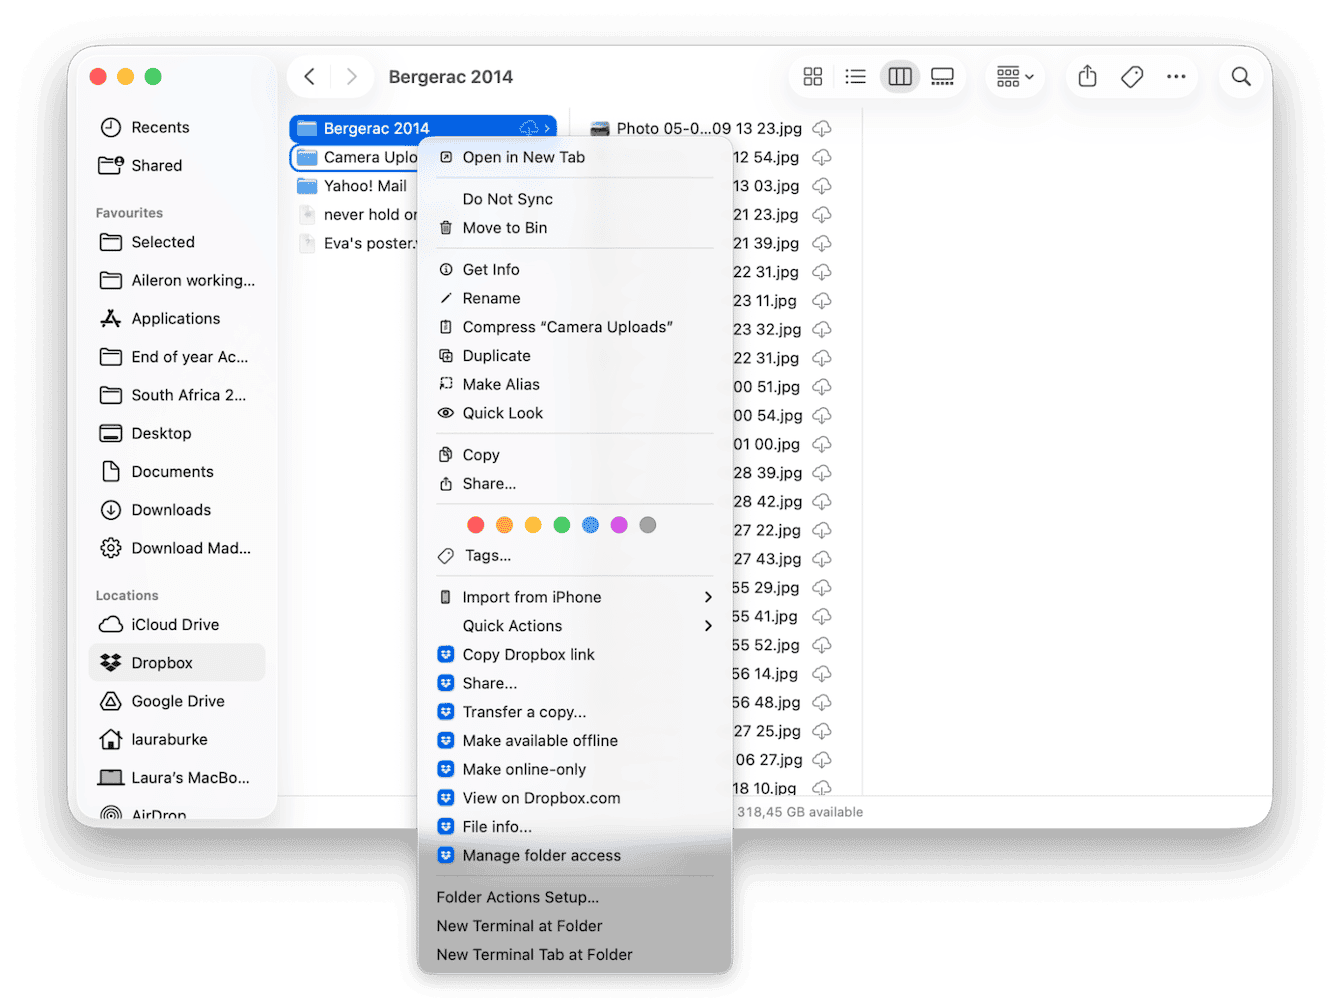Click the Search icon in the toolbar
Screen dimensions: 1340x1007
pyautogui.click(x=1241, y=76)
